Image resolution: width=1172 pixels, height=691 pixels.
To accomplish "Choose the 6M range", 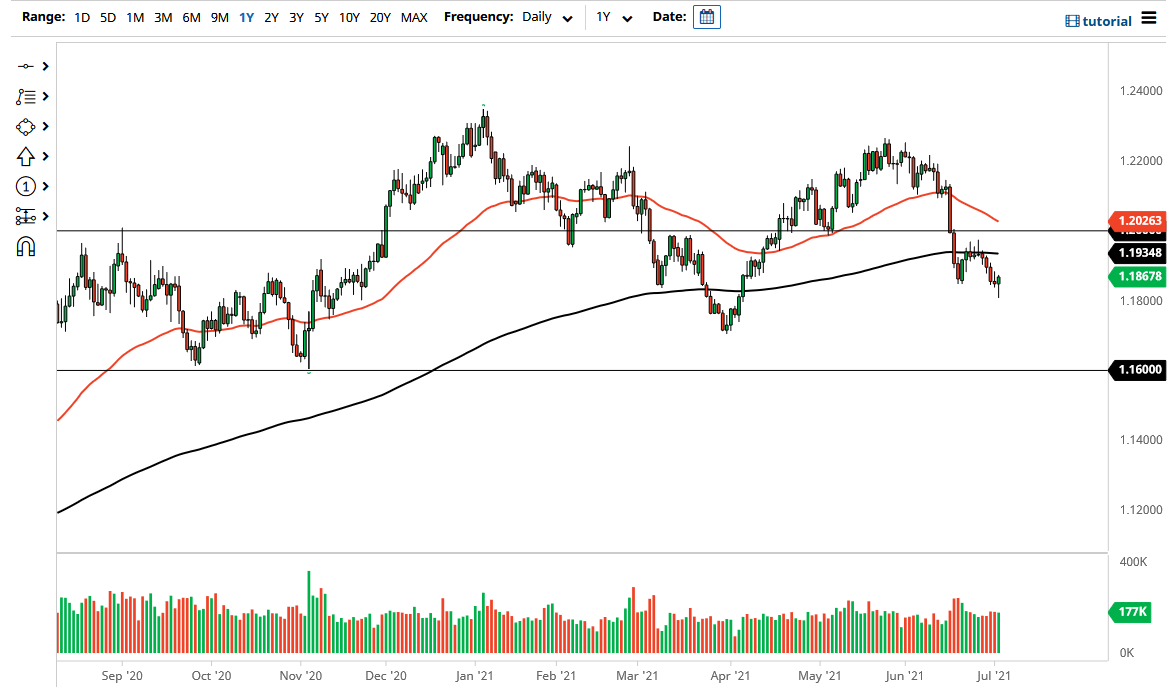I will click(x=191, y=17).
